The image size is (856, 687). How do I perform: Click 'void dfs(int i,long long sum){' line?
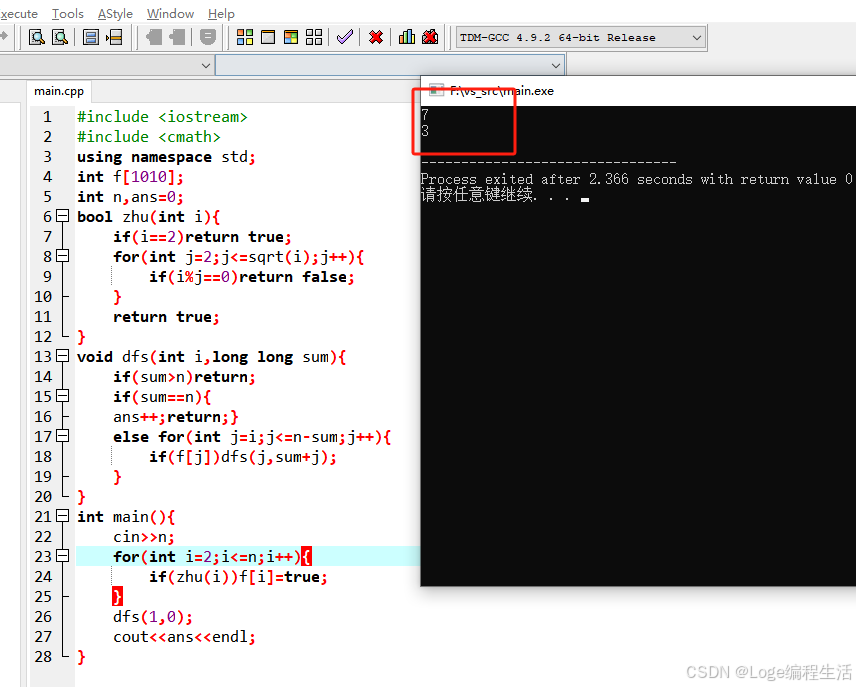(x=211, y=357)
